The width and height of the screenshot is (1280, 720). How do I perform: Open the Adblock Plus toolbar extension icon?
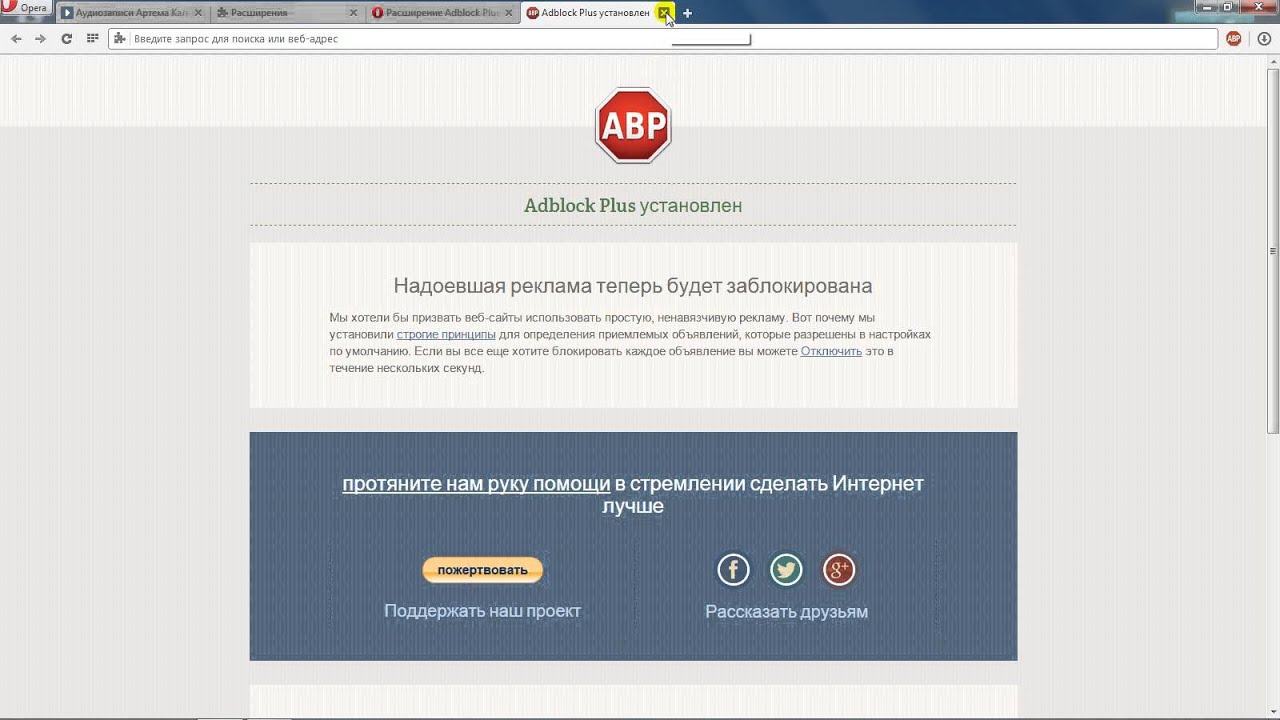pos(1234,39)
